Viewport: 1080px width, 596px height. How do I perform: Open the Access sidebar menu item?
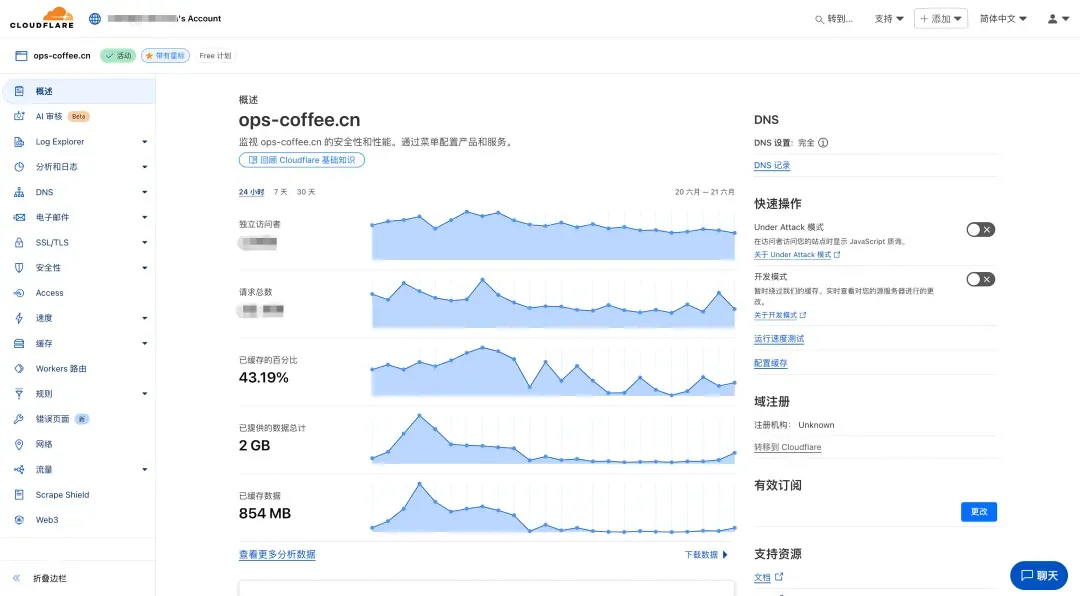pyautogui.click(x=78, y=293)
